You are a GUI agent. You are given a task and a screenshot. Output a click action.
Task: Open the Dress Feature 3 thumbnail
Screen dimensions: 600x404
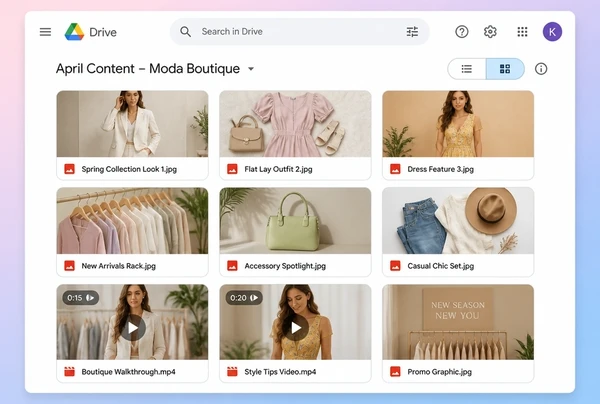458,124
